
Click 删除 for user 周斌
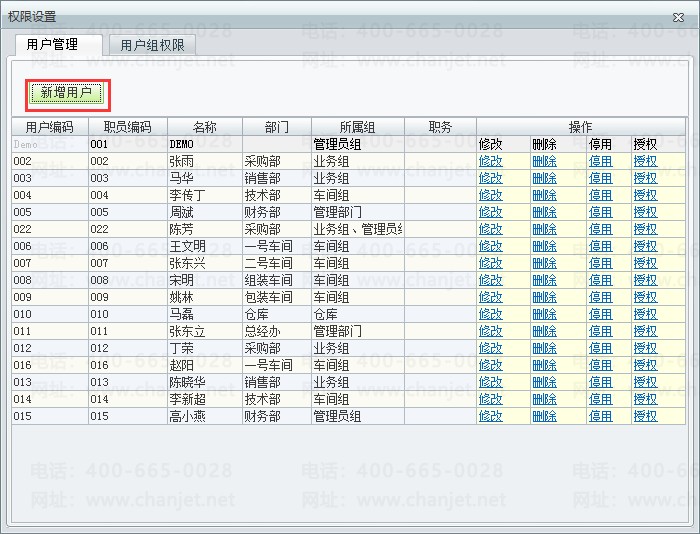pyautogui.click(x=544, y=212)
